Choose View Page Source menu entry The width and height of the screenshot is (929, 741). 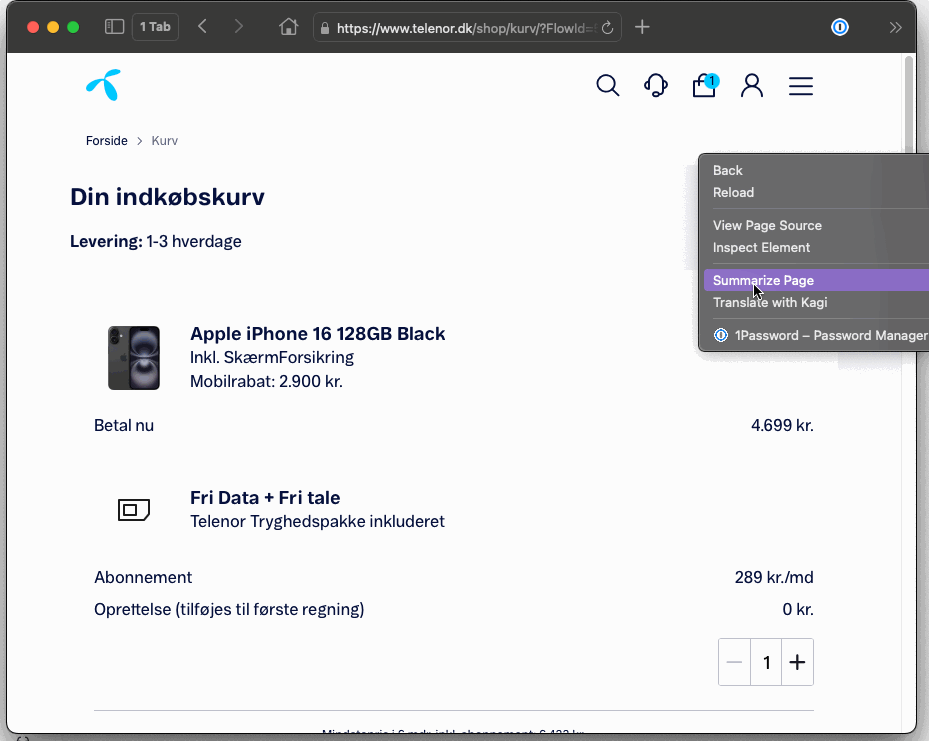tap(767, 226)
